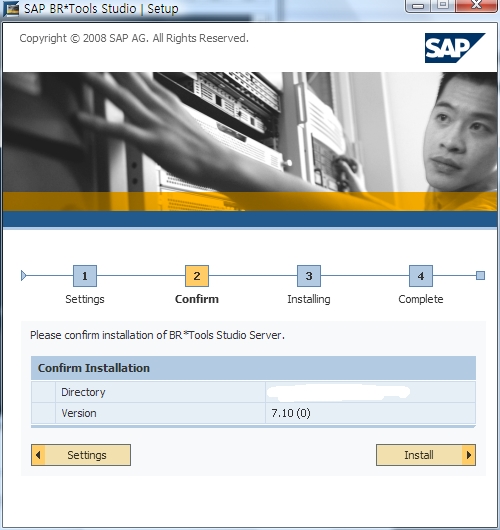The image size is (500, 530).
Task: Click the Complete step label
Action: tap(421, 299)
